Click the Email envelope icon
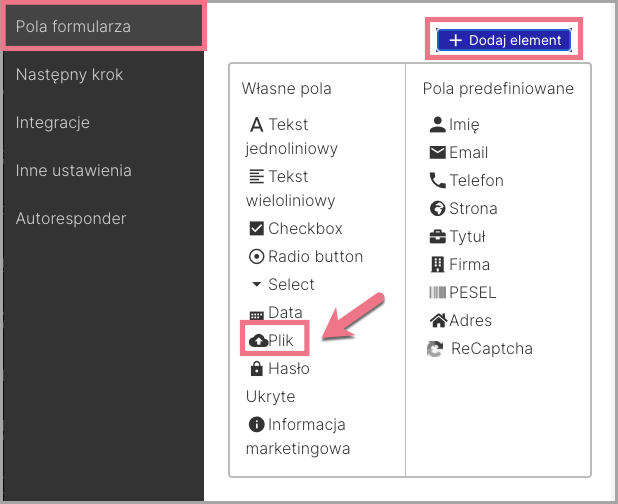The width and height of the screenshot is (618, 504). click(x=437, y=153)
